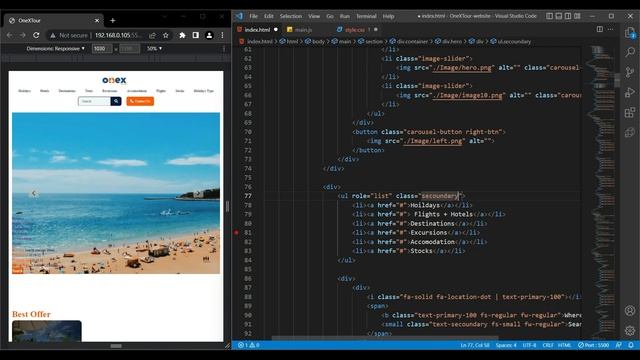Change UTF-8 file encoding
The image size is (640, 360).
[x=529, y=345]
